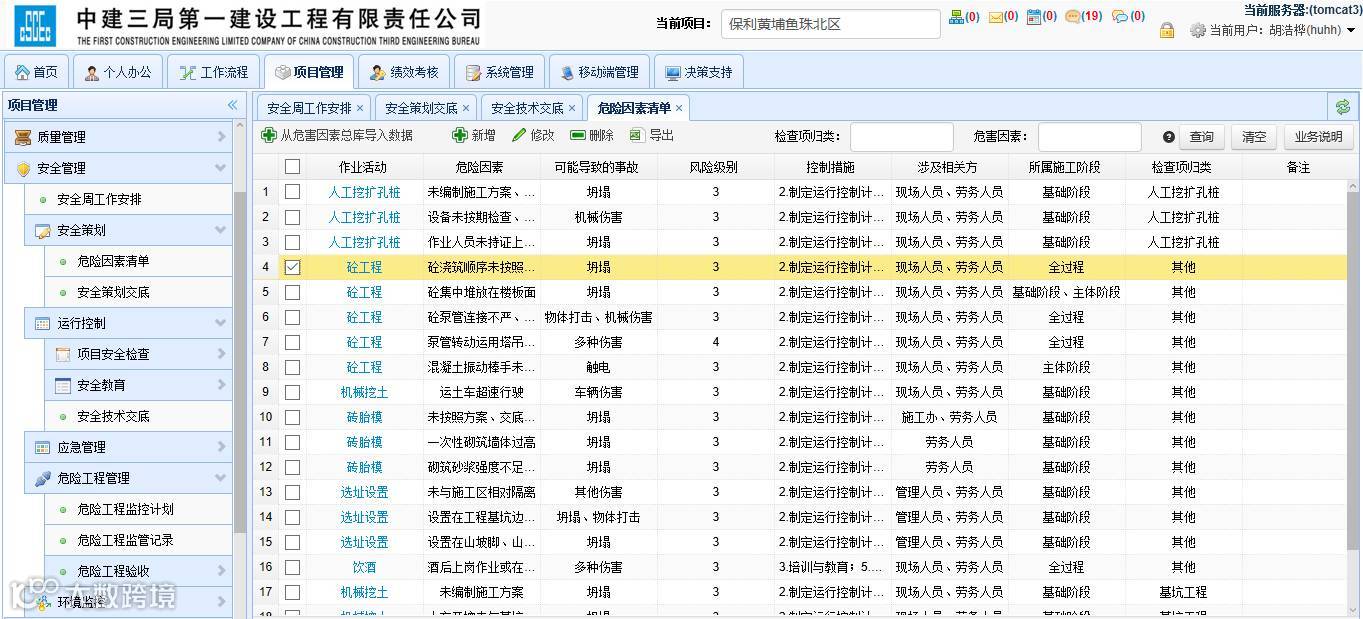Screen dimensions: 1363x619
Task: Click the 安全策划 folder icon
Action: 43,230
